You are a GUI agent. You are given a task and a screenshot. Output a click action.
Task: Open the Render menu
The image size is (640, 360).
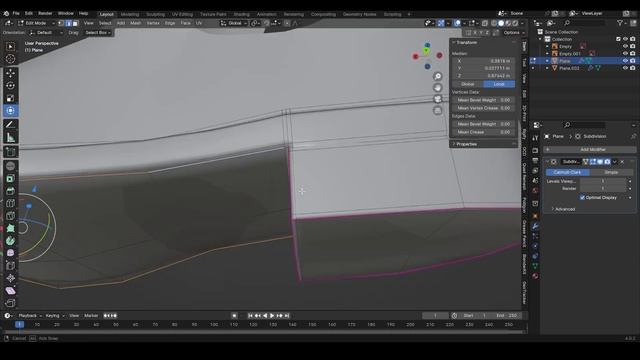[x=45, y=13]
